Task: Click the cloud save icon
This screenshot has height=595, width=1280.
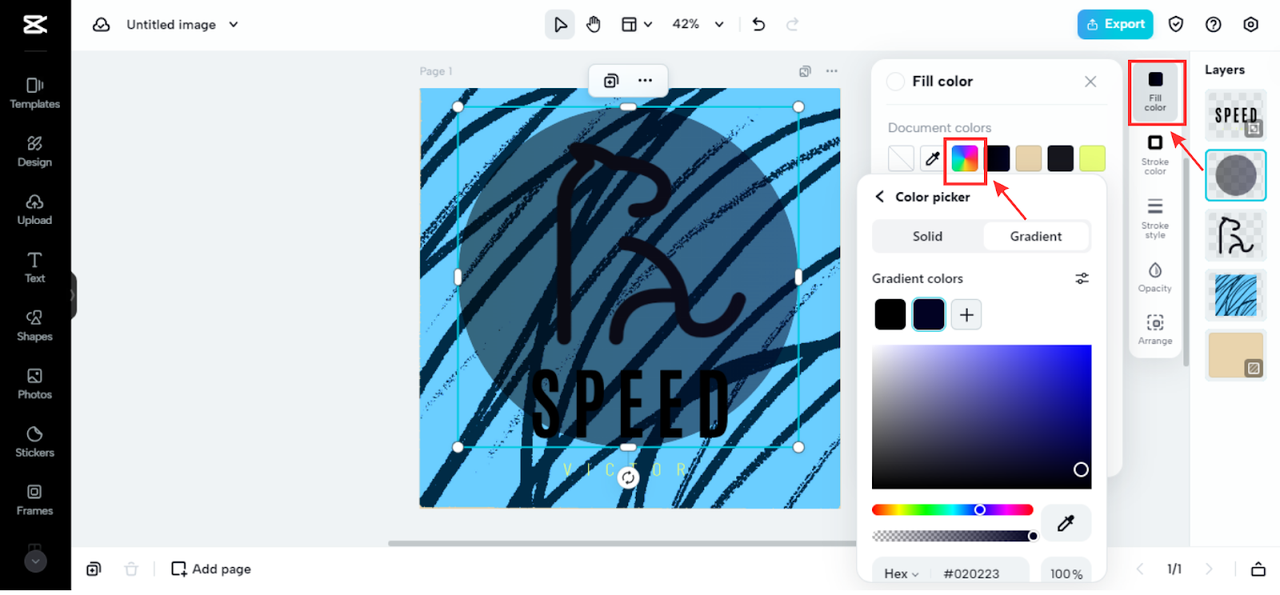Action: point(101,25)
